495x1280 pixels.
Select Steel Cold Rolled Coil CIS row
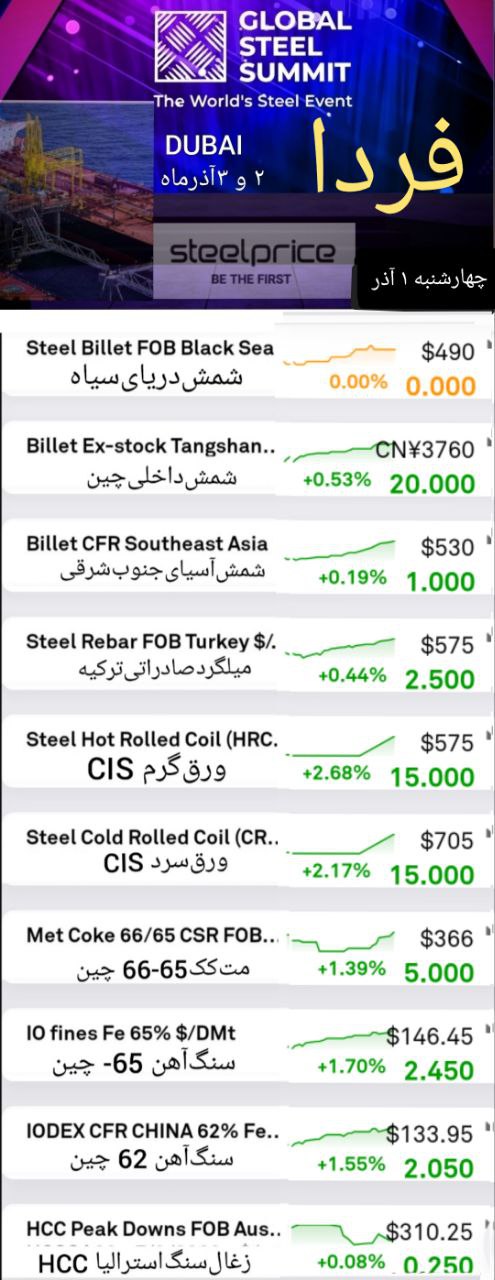(247, 854)
